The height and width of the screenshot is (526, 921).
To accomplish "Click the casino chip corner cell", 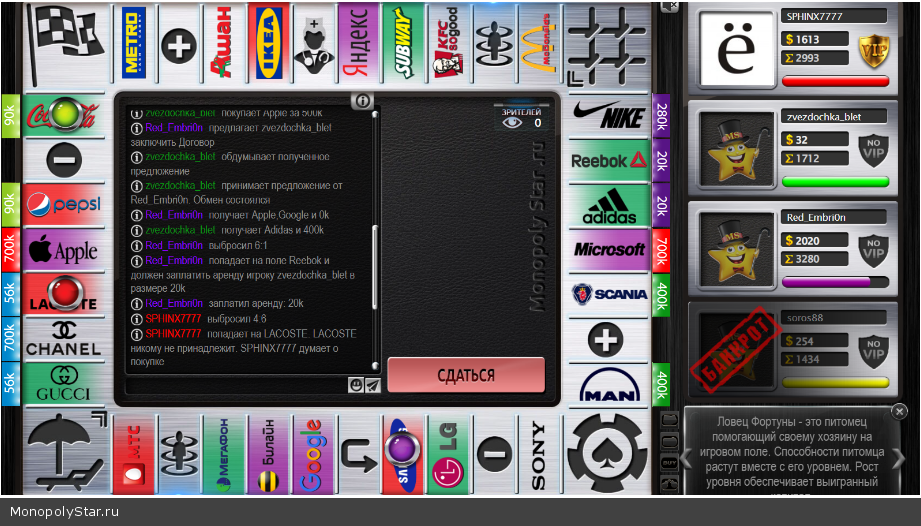I will [607, 453].
